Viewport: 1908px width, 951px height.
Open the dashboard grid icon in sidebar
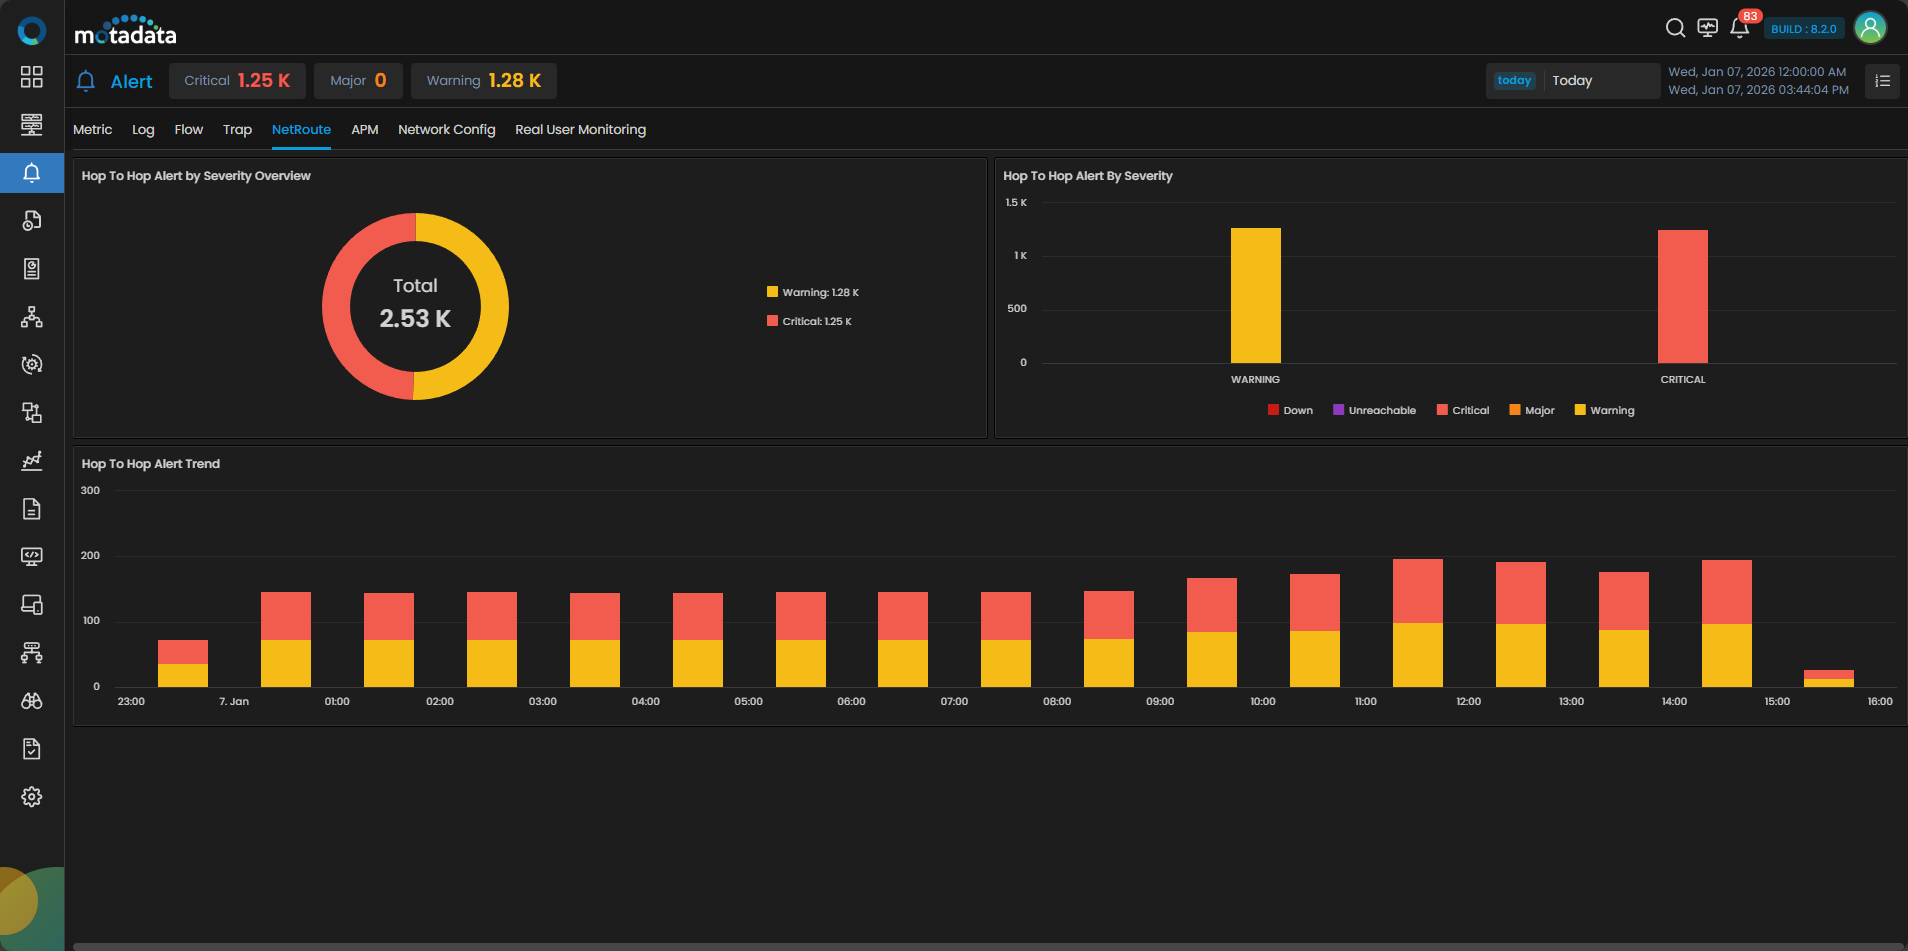pyautogui.click(x=32, y=77)
